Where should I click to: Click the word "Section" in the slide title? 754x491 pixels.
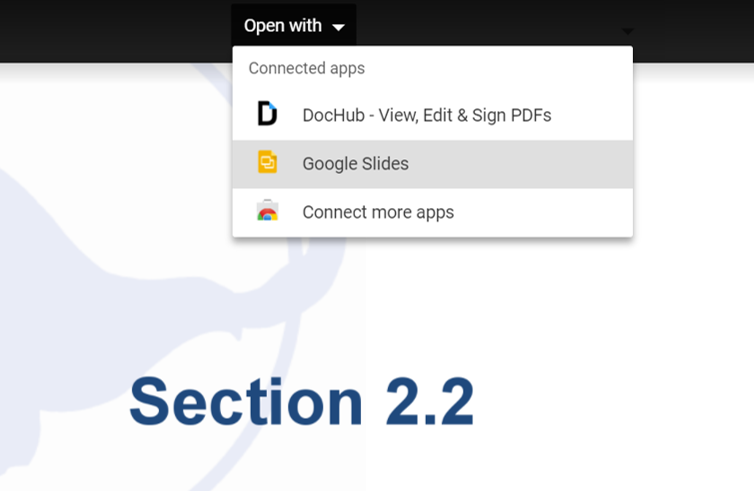246,403
